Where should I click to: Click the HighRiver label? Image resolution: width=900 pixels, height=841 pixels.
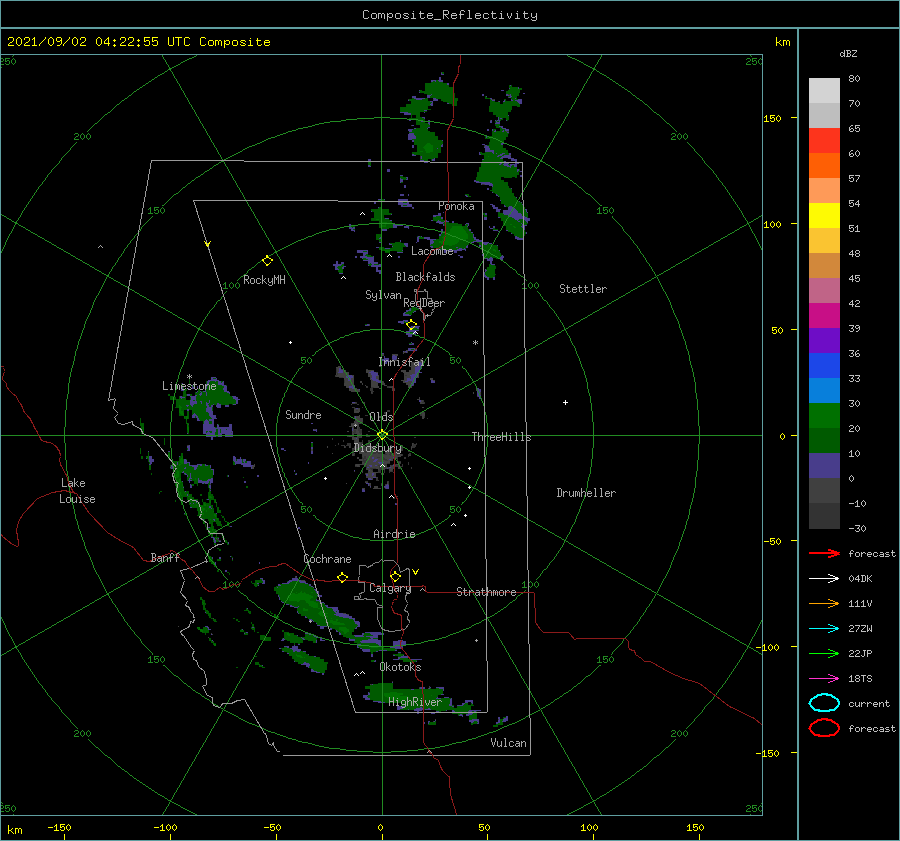415,702
